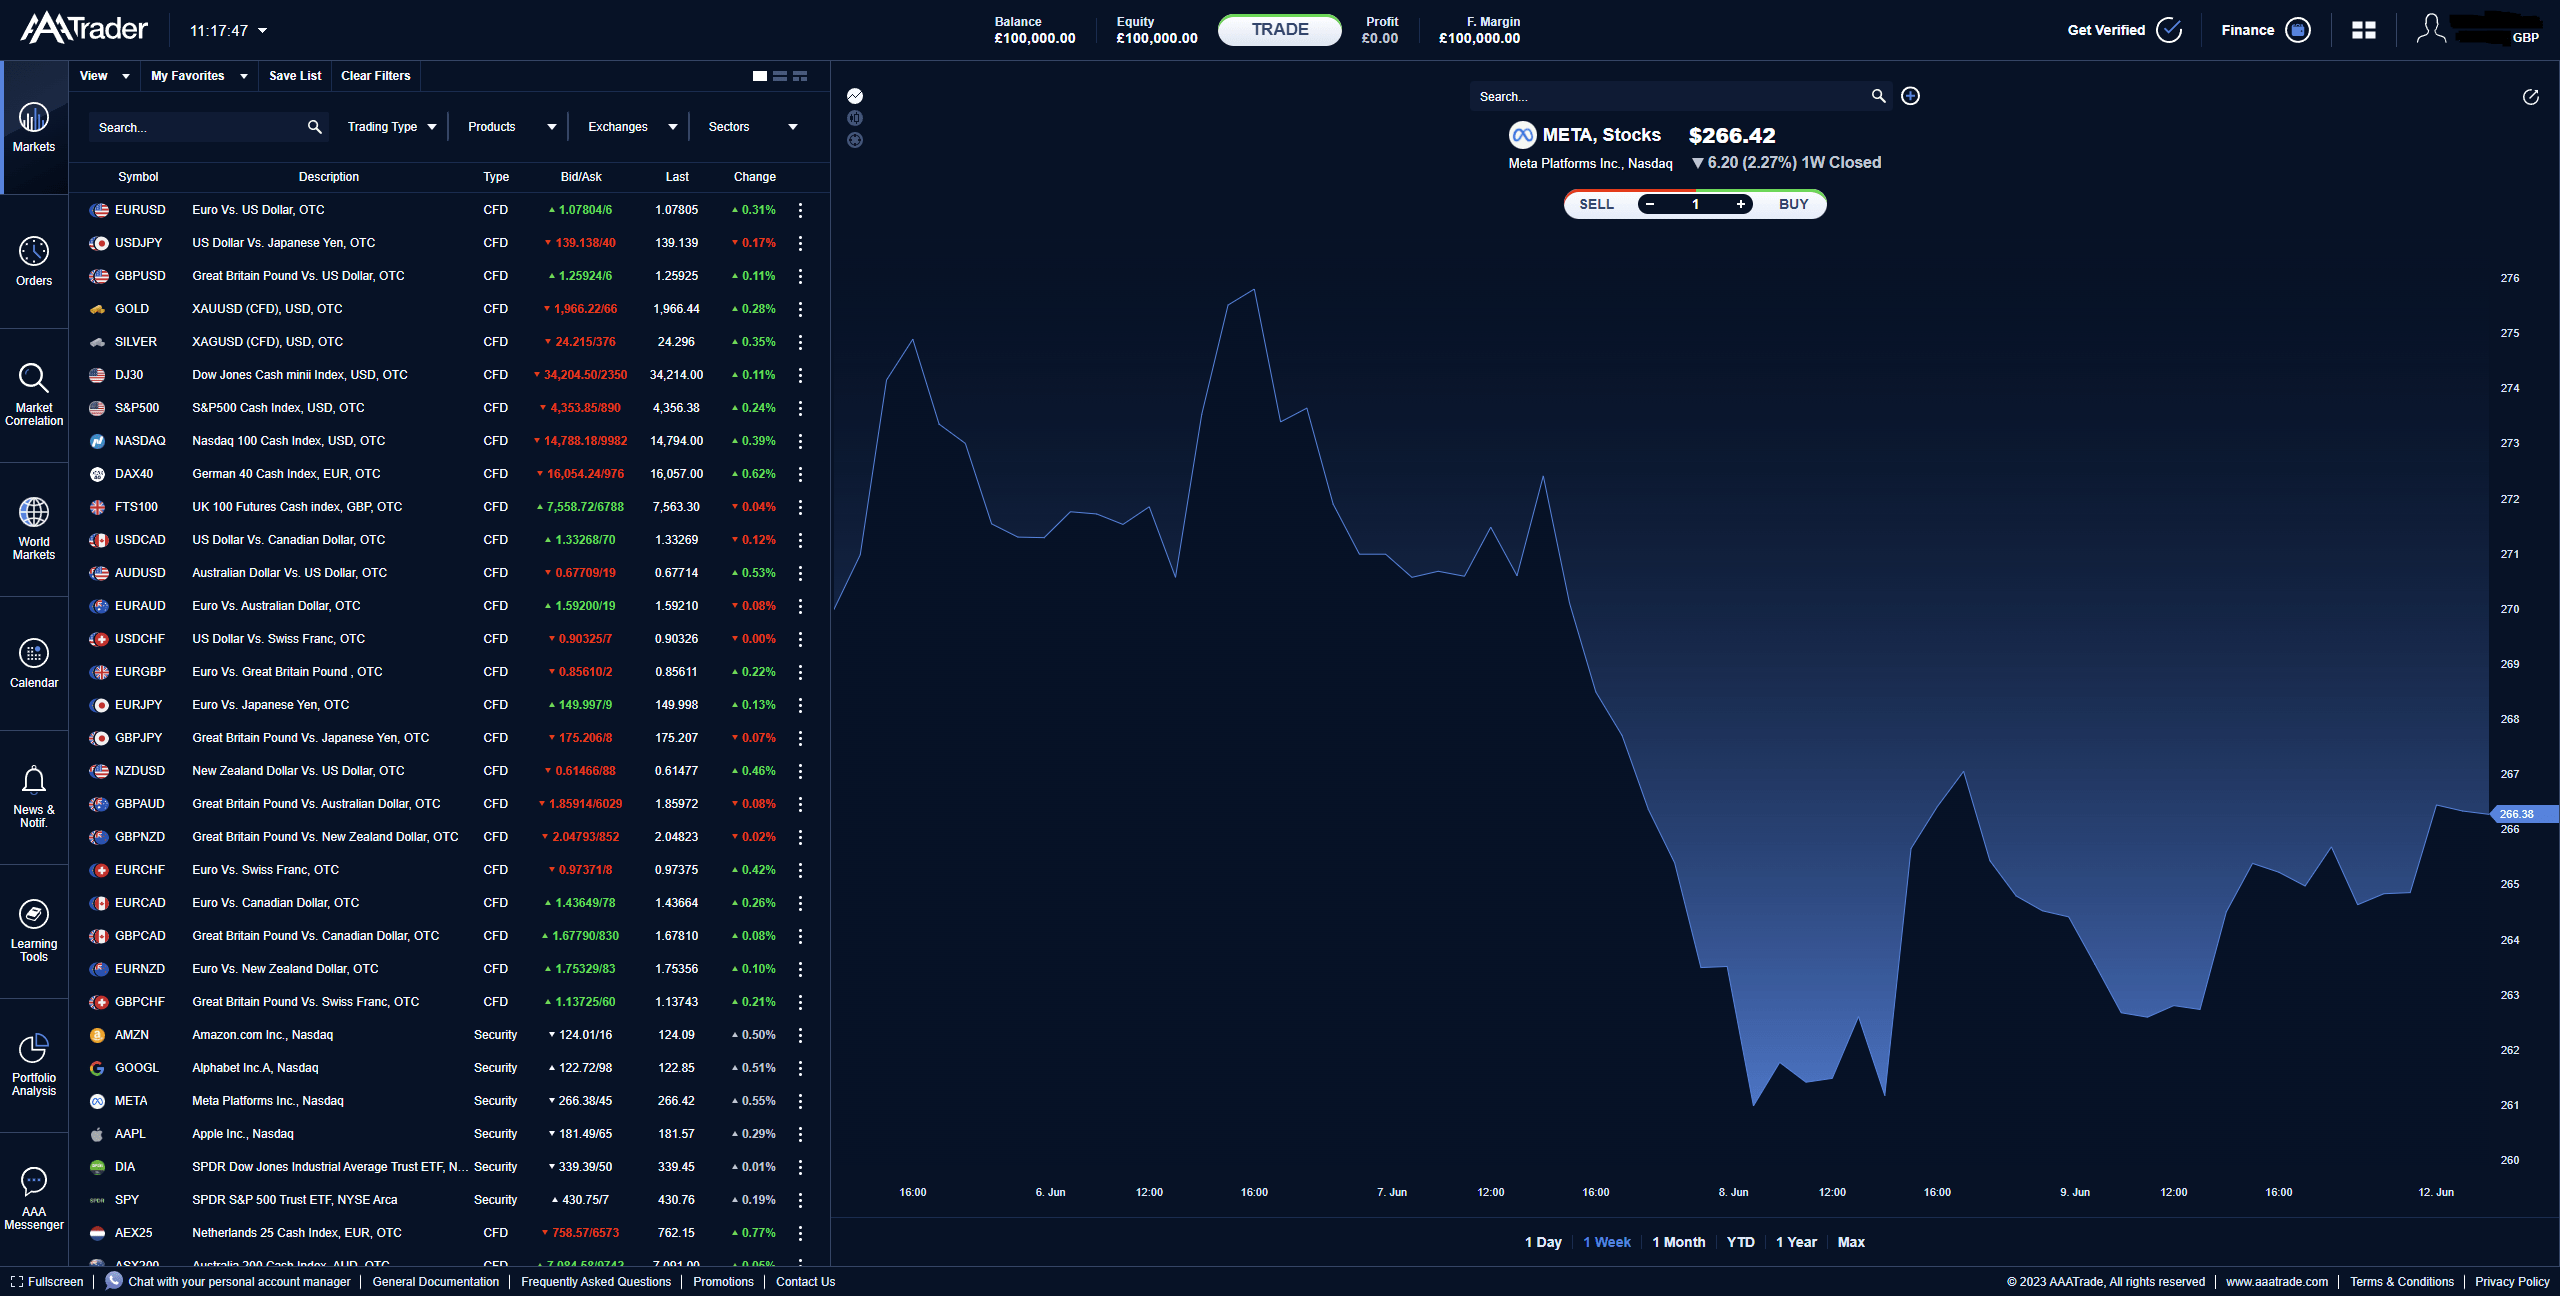
Task: Select the YTD chart range
Action: coord(1741,1242)
